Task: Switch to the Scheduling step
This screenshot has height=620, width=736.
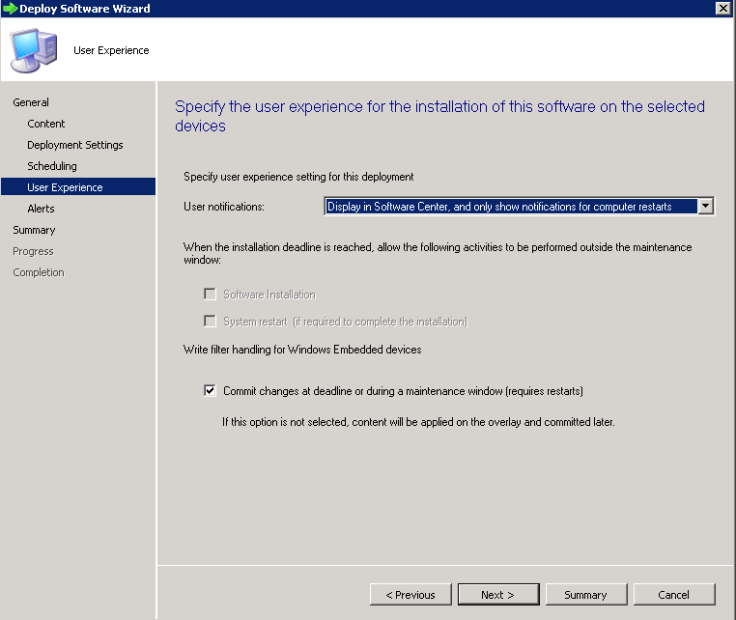Action: coord(52,166)
